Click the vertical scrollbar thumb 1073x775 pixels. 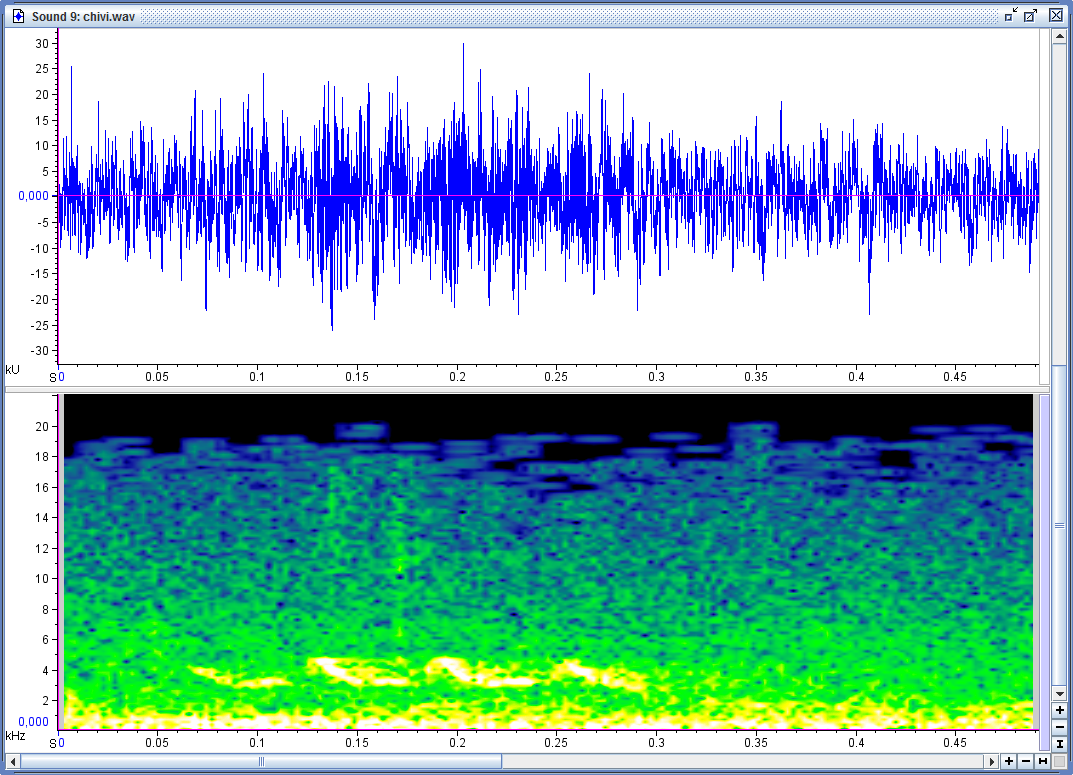click(1059, 524)
